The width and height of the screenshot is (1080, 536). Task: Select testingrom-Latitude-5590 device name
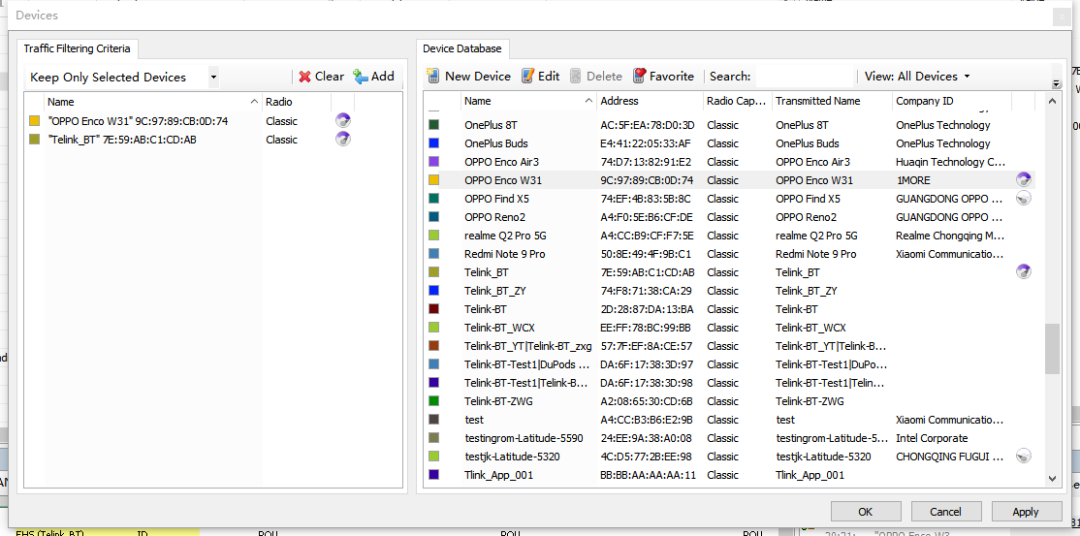[523, 438]
